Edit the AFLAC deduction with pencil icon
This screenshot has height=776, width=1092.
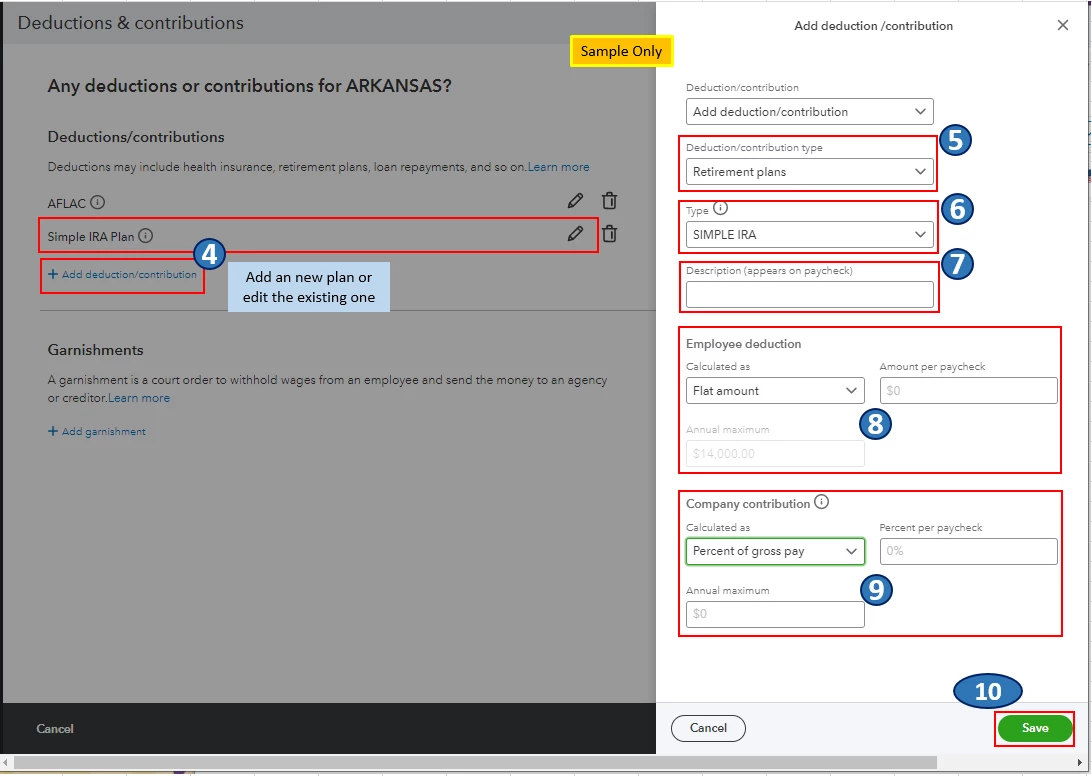point(575,201)
